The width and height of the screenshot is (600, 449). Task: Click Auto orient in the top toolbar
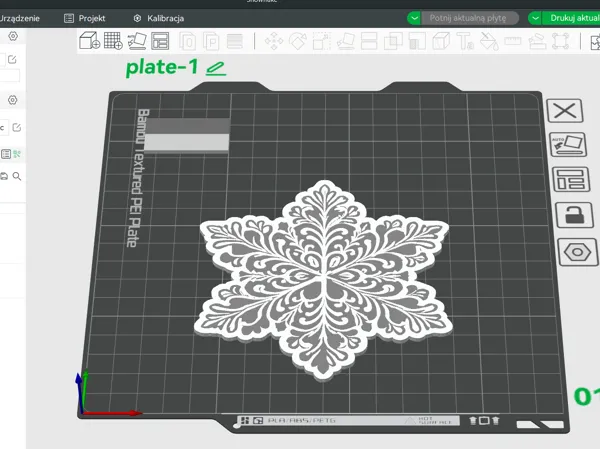click(x=137, y=41)
